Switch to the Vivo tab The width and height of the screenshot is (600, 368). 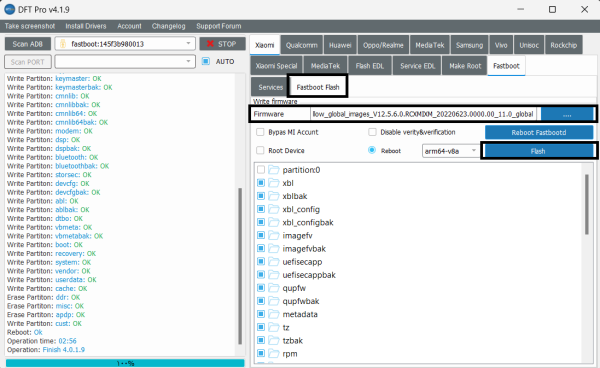(501, 45)
